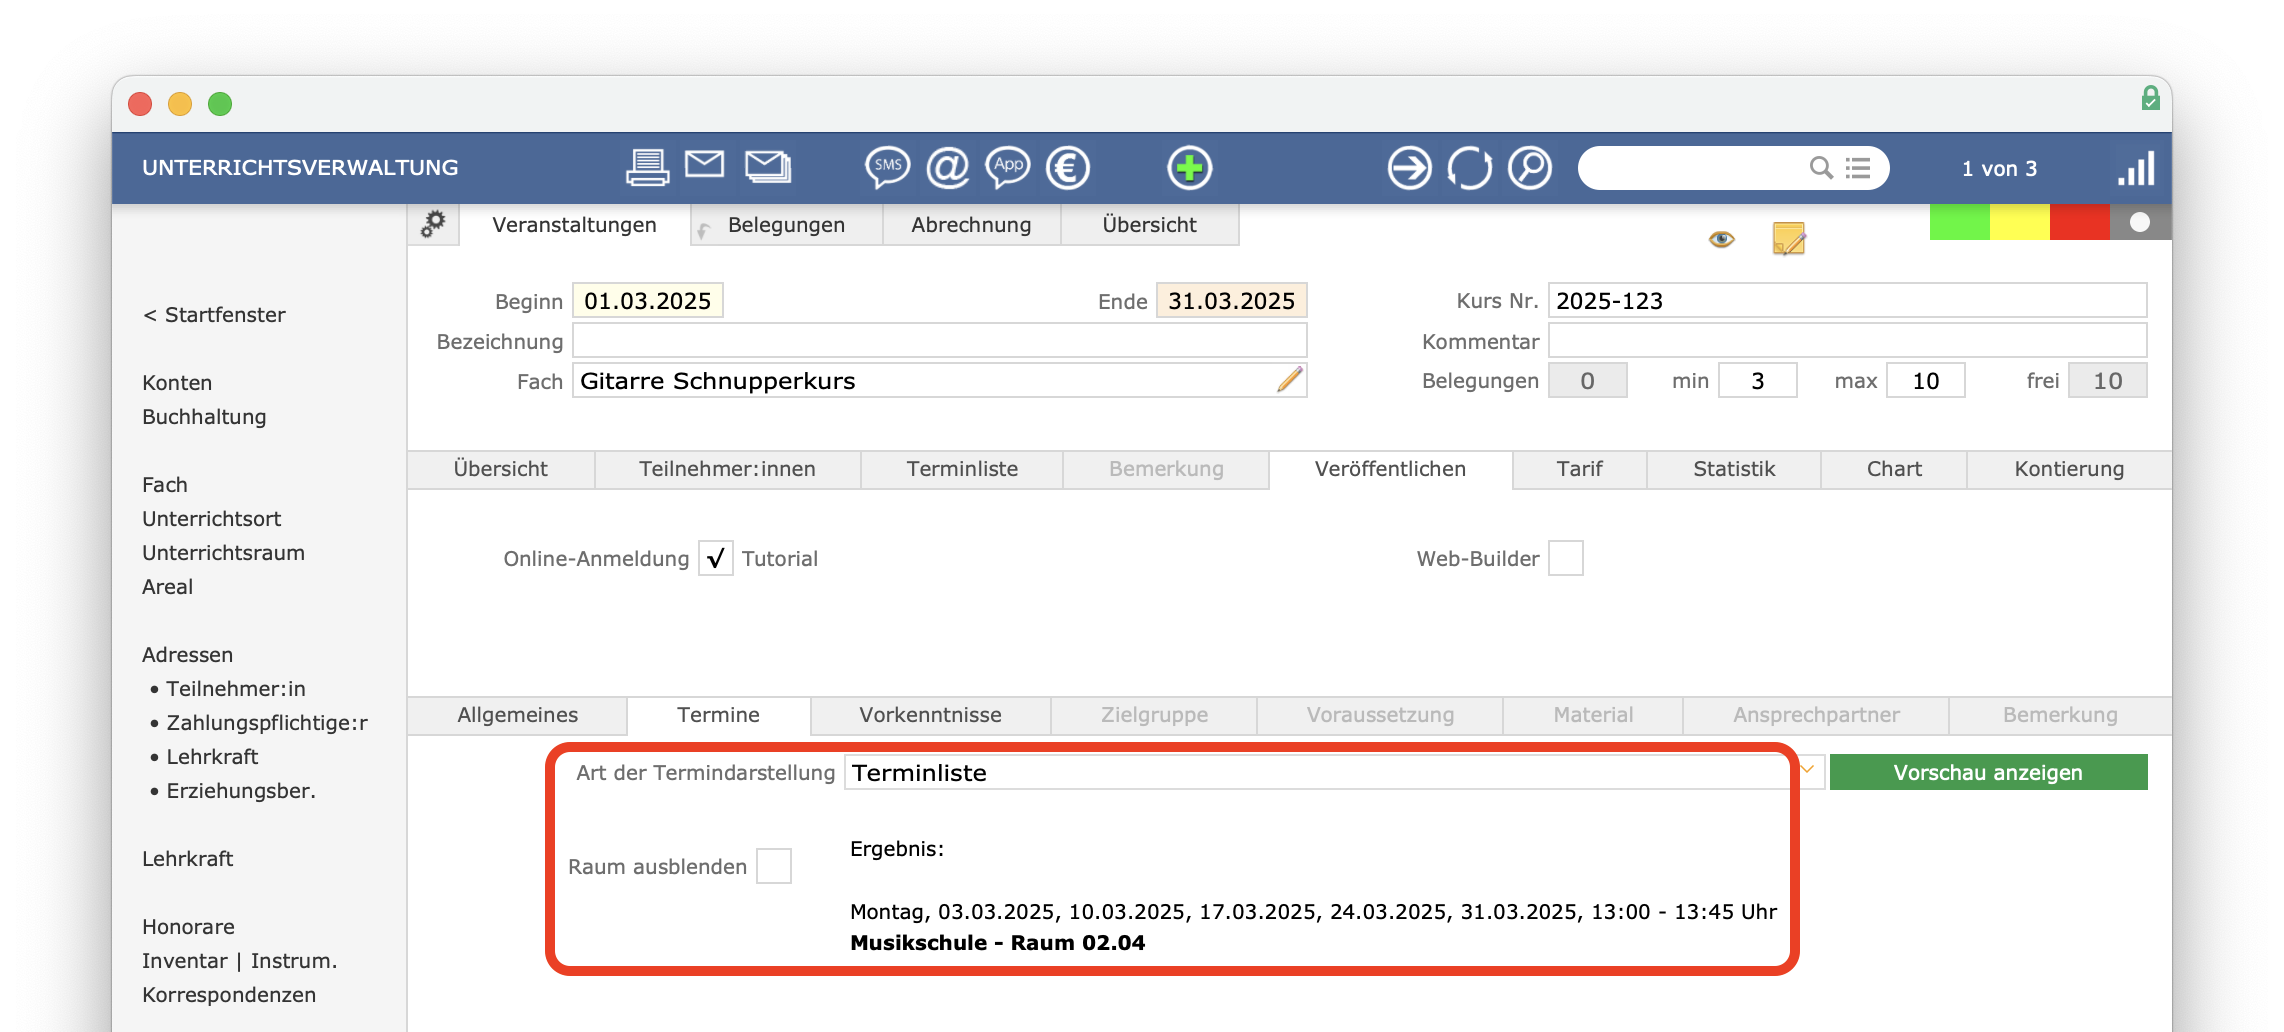Click the single envelope mail icon
2284x1032 pixels.
tap(705, 163)
